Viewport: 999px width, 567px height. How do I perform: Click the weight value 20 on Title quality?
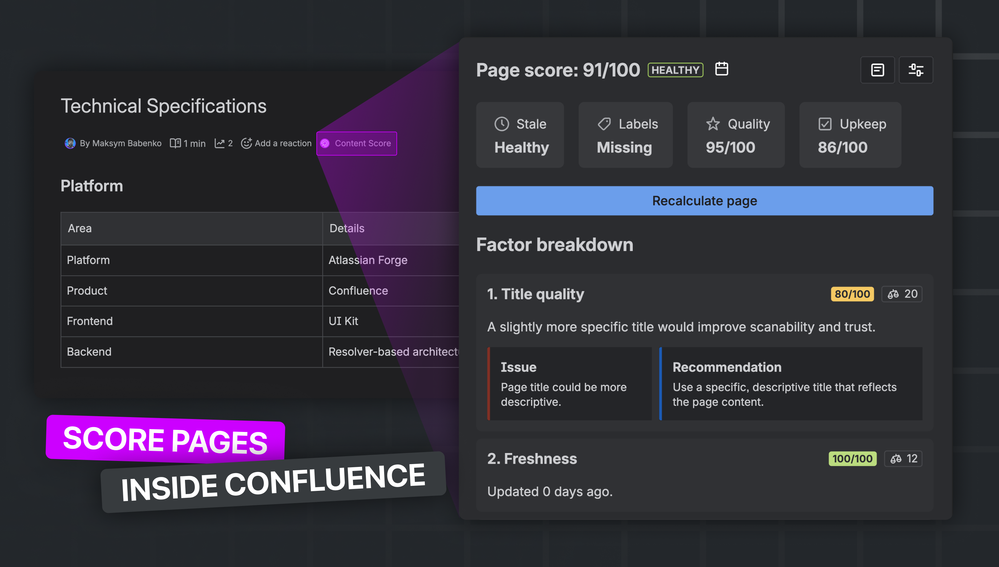[911, 294]
